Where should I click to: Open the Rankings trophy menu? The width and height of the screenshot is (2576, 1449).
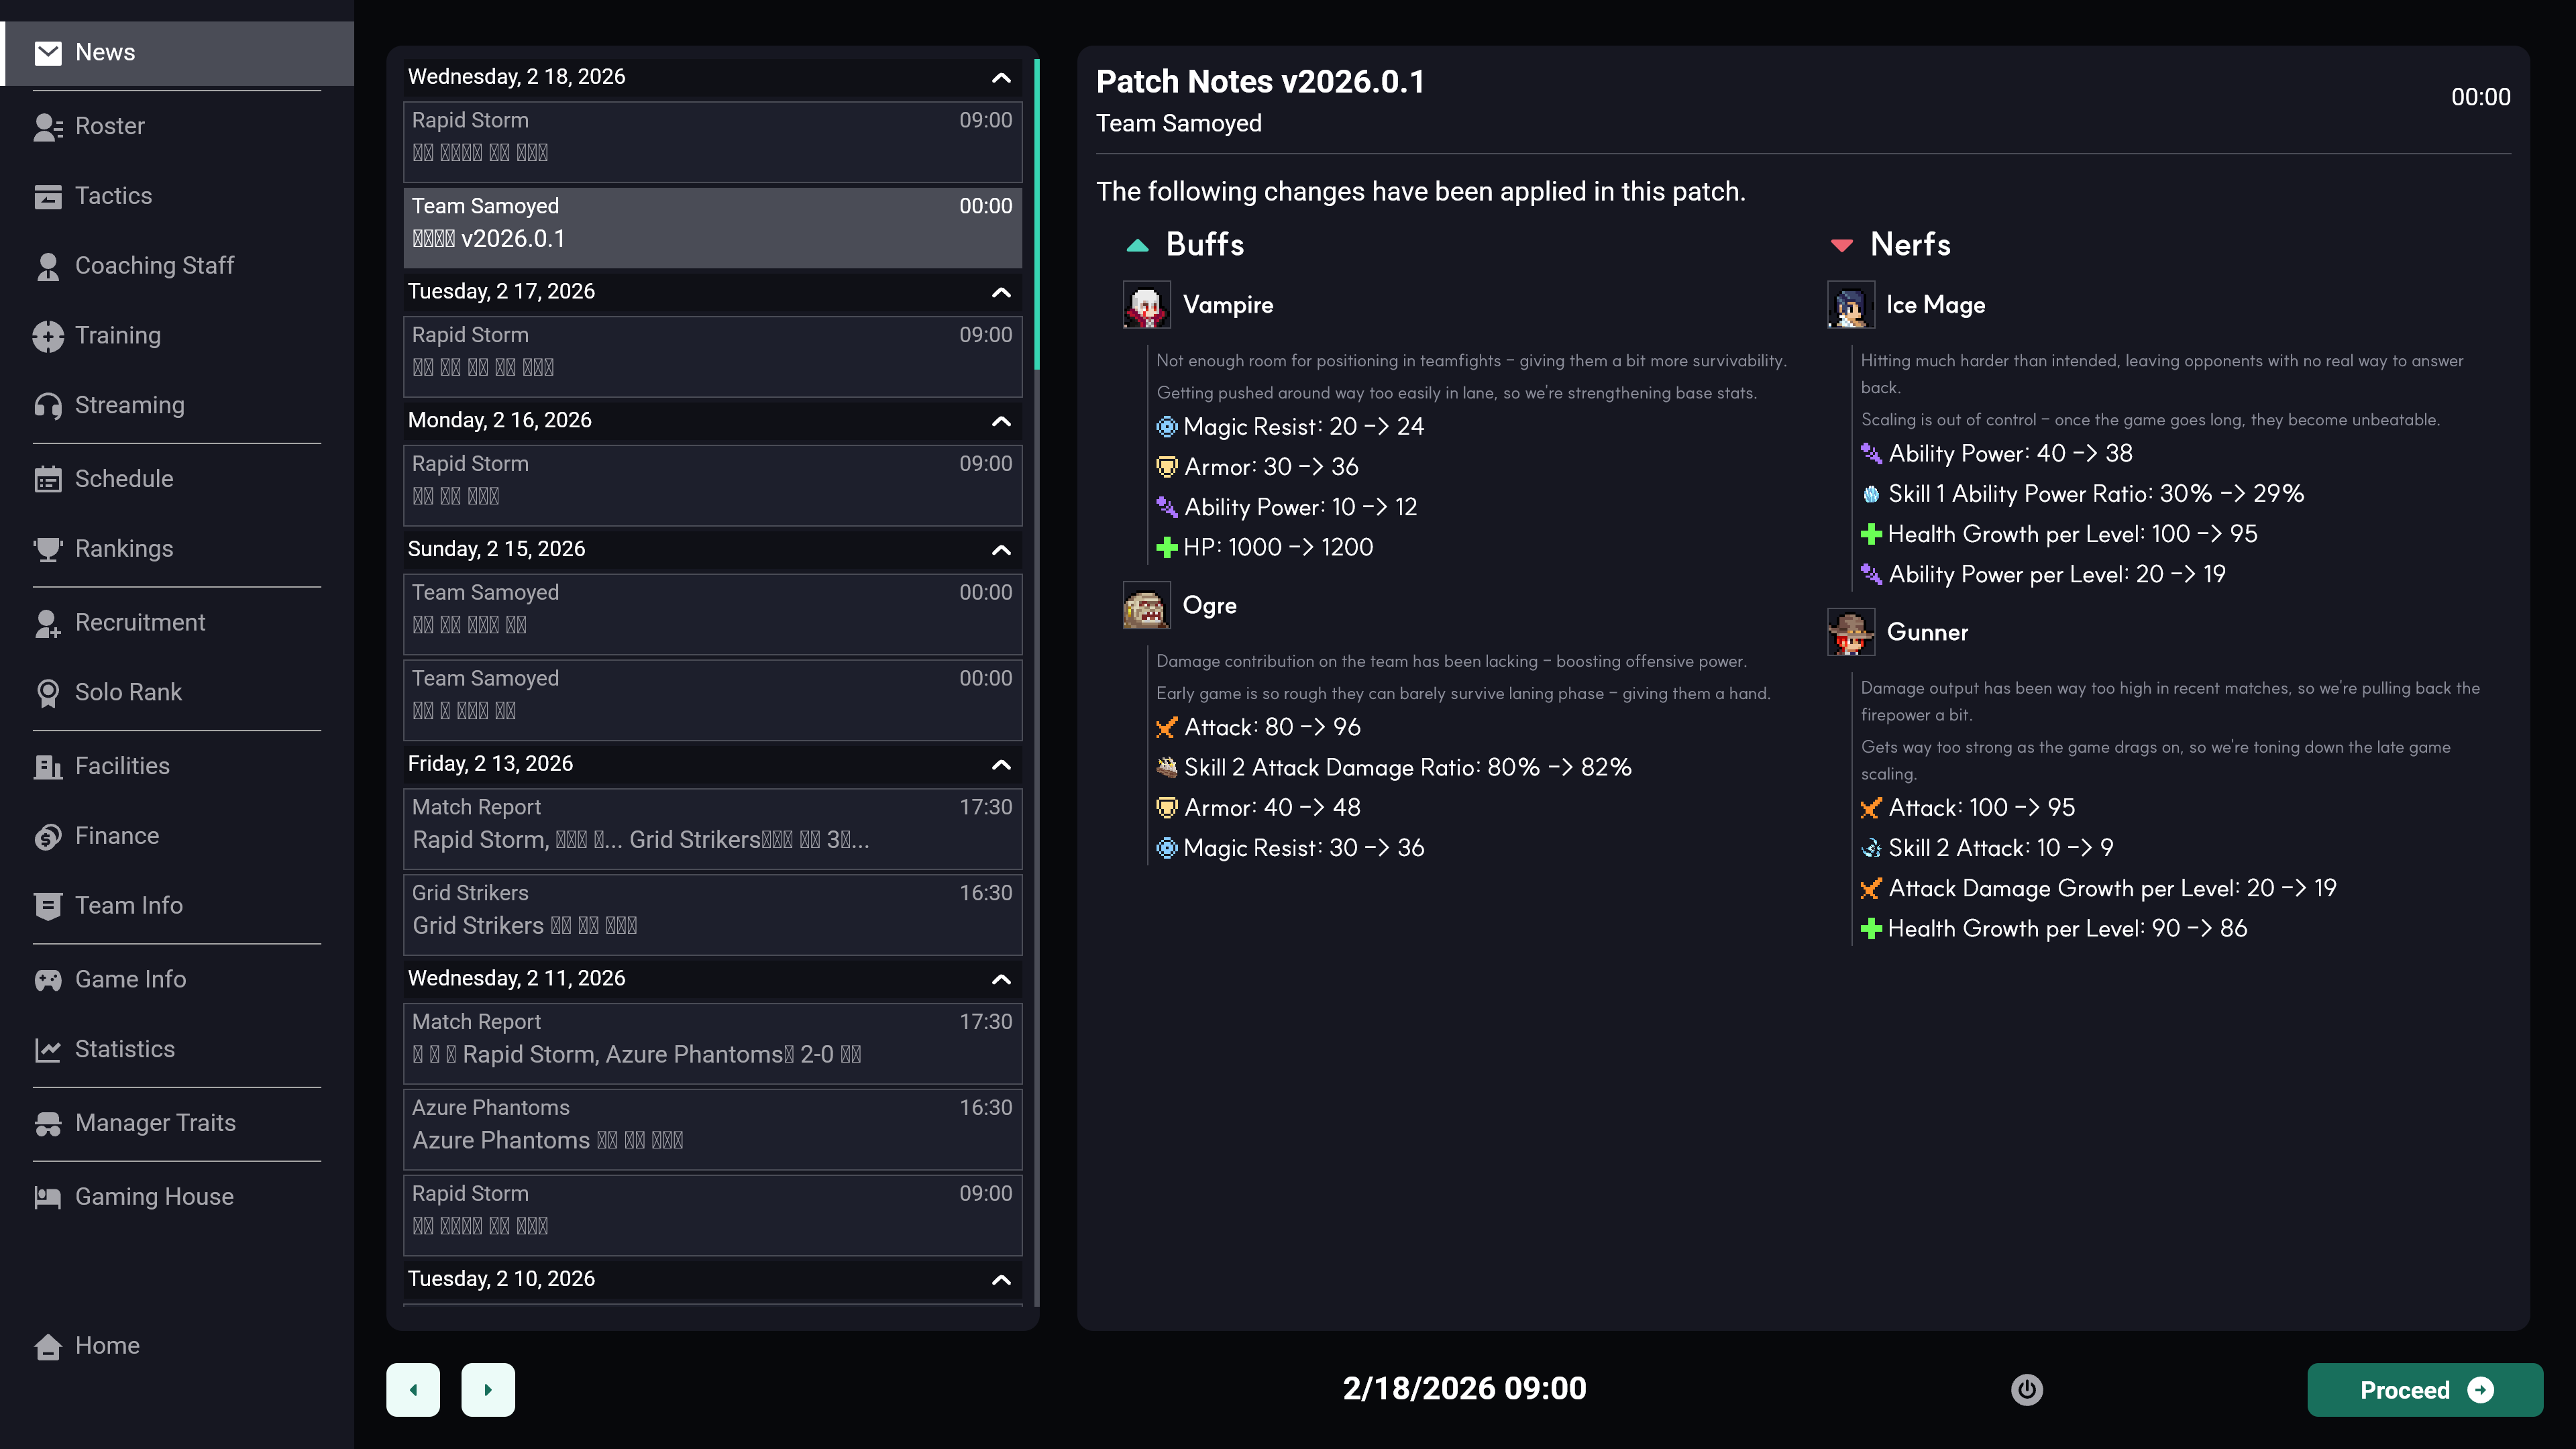[x=124, y=548]
